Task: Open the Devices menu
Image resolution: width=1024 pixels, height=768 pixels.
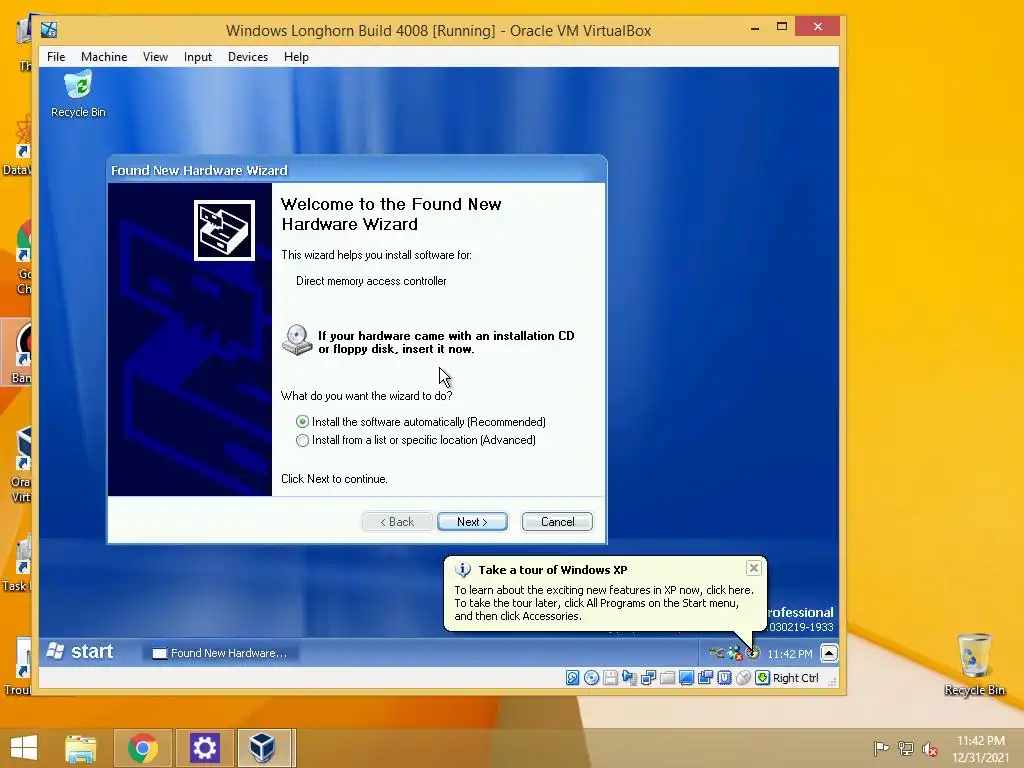Action: point(248,57)
